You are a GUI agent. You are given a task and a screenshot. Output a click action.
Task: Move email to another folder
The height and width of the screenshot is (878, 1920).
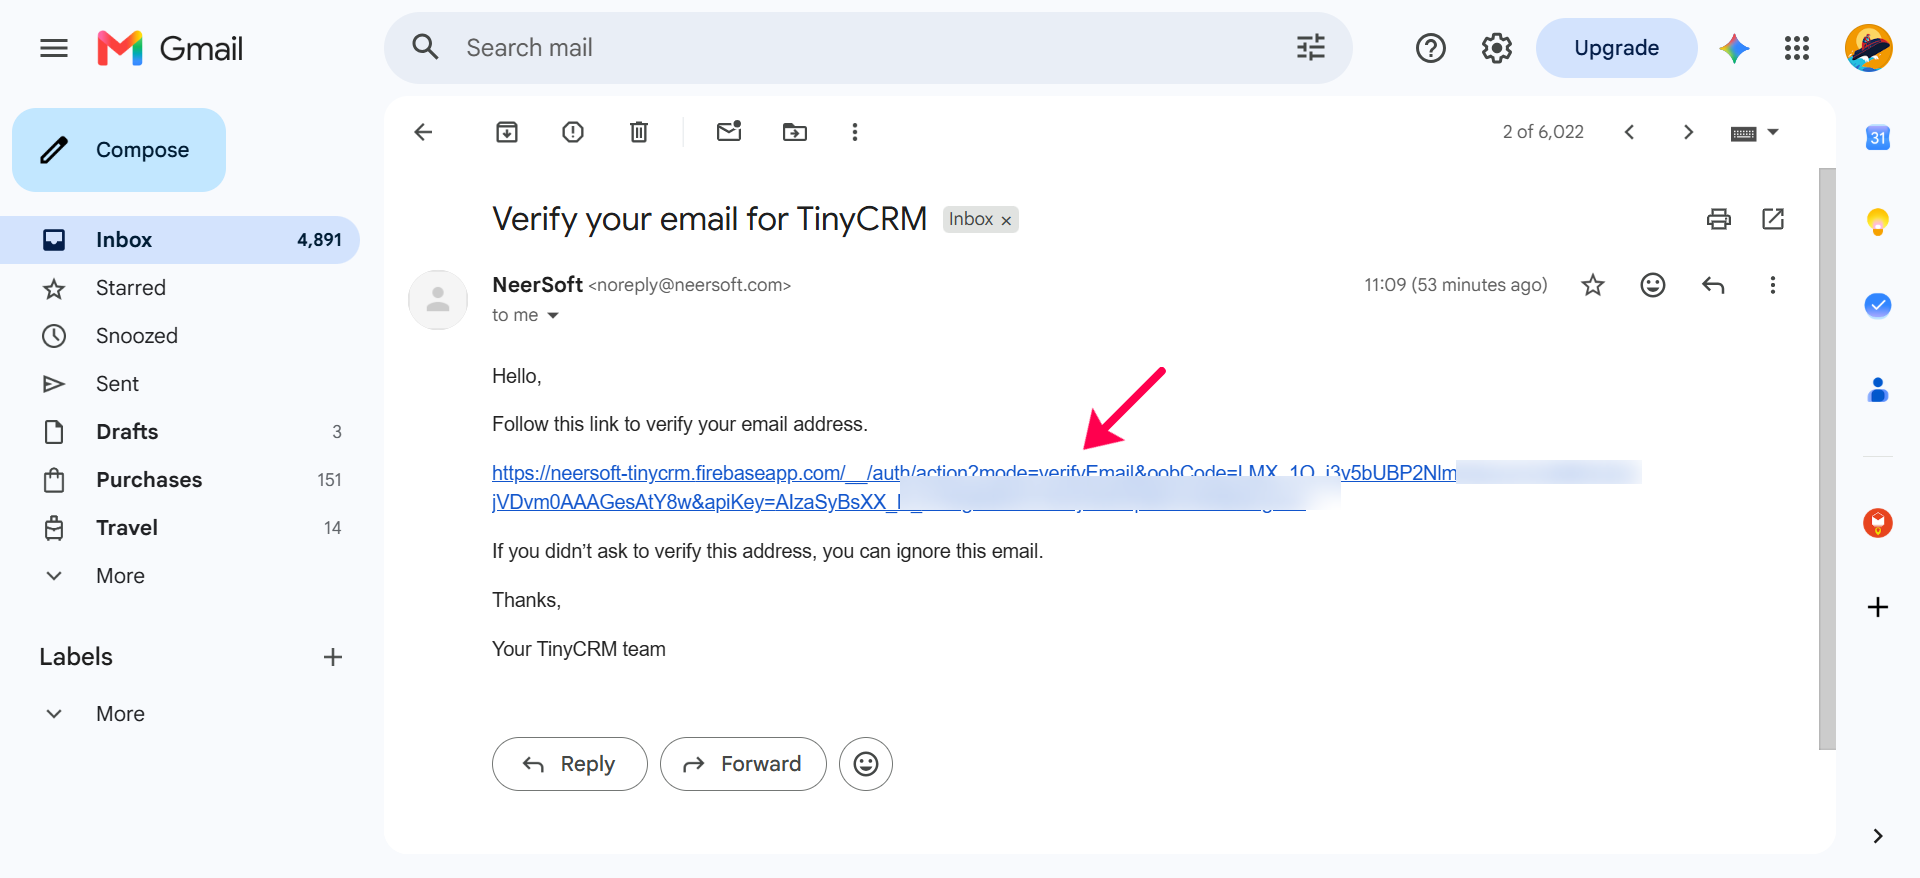795,132
